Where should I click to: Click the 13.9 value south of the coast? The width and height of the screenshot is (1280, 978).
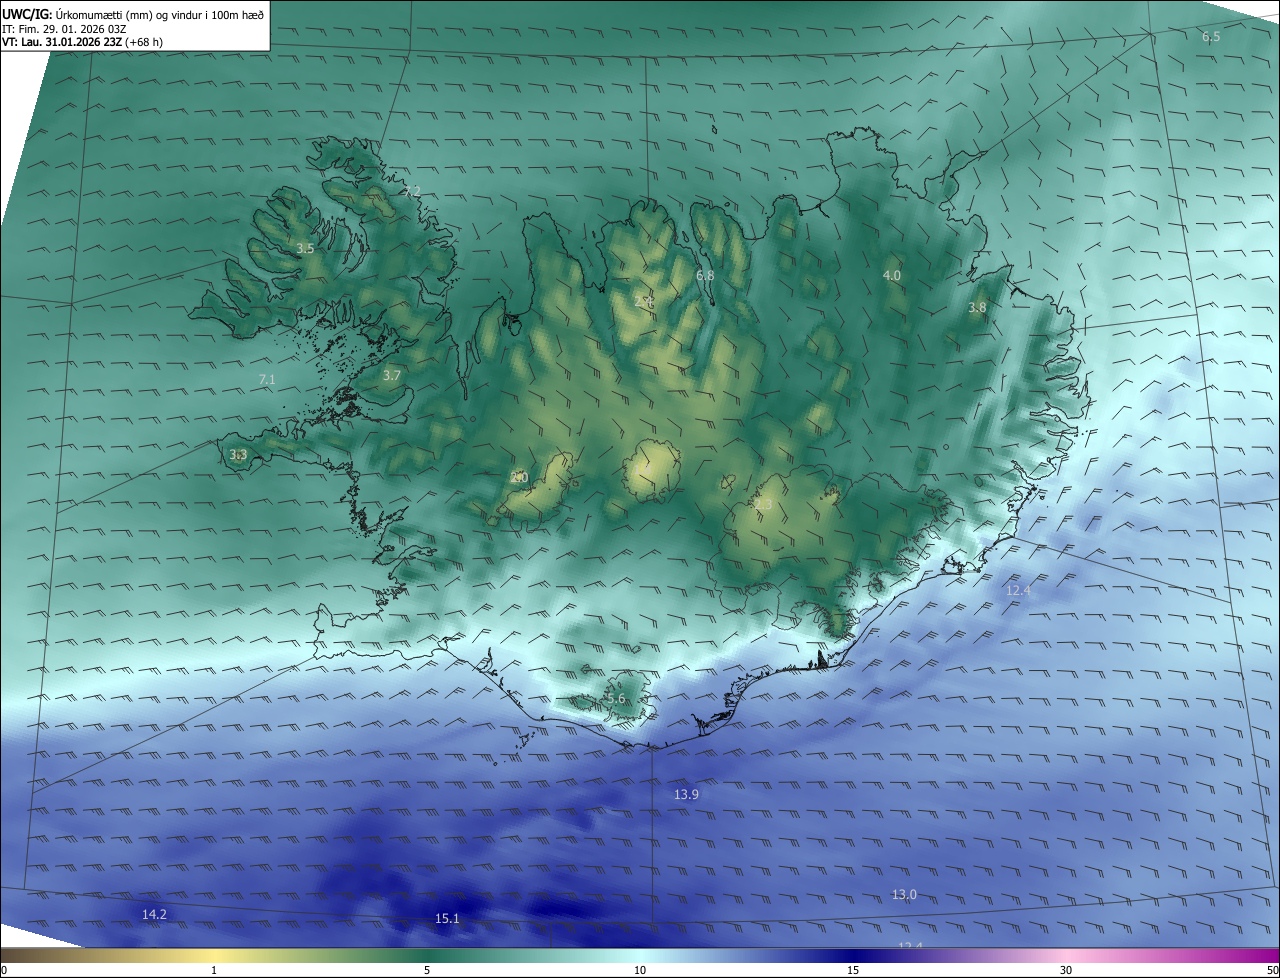686,794
